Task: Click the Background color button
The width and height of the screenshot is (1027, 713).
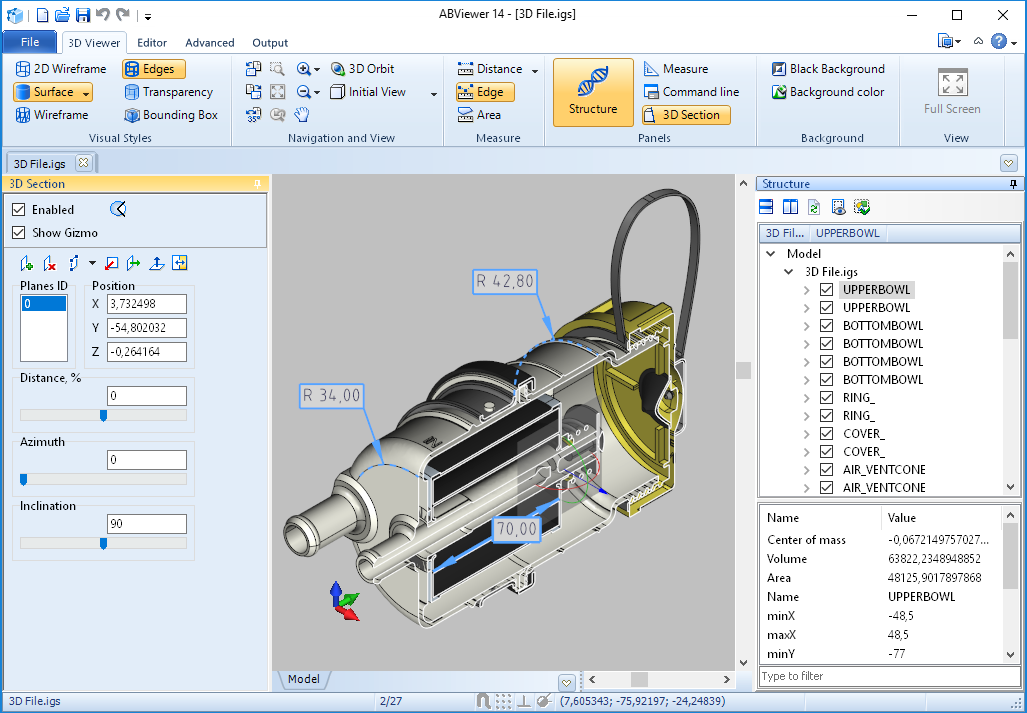Action: (828, 92)
